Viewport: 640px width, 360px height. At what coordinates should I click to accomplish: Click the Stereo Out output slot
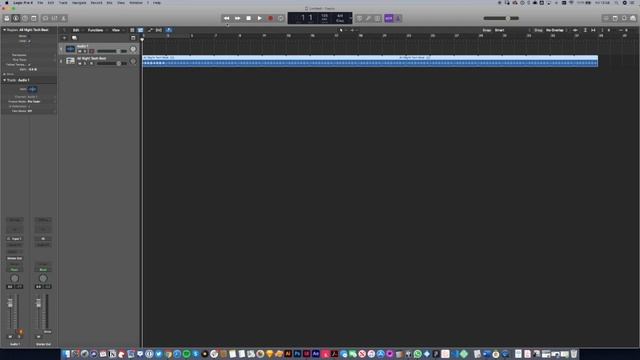pyautogui.click(x=15, y=258)
